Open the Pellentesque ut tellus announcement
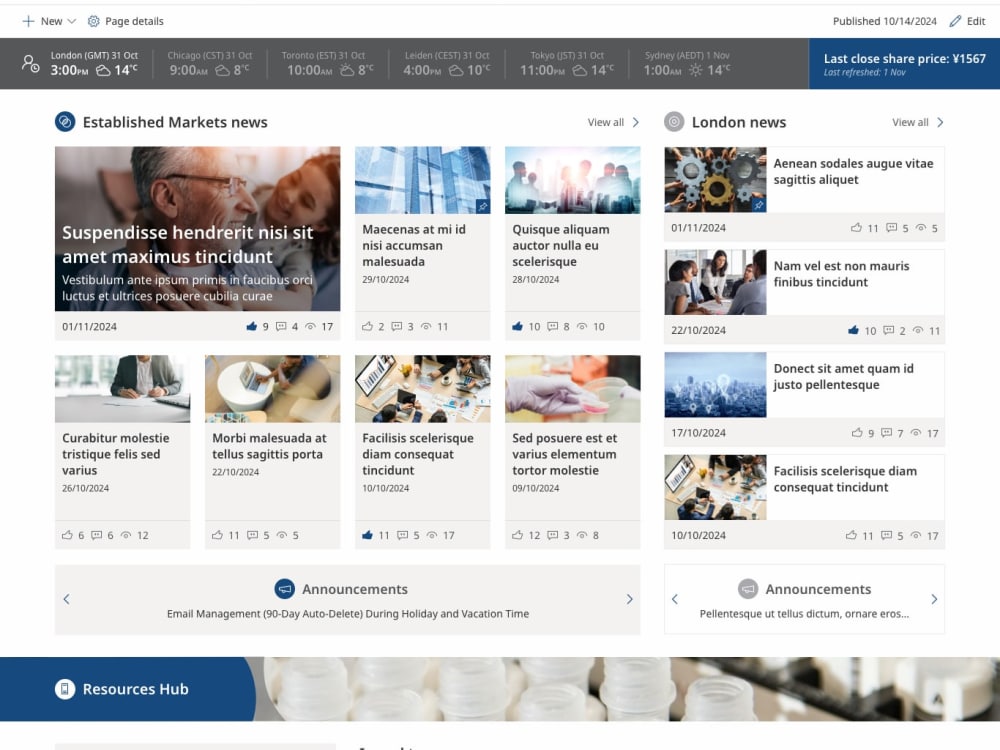 [804, 614]
